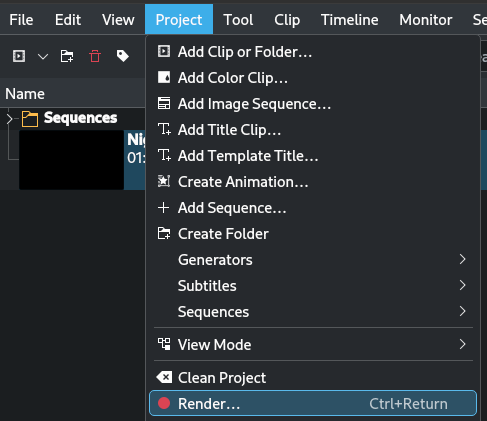Select the black clip thumbnail in bin
Image resolution: width=487 pixels, height=421 pixels.
pyautogui.click(x=71, y=160)
